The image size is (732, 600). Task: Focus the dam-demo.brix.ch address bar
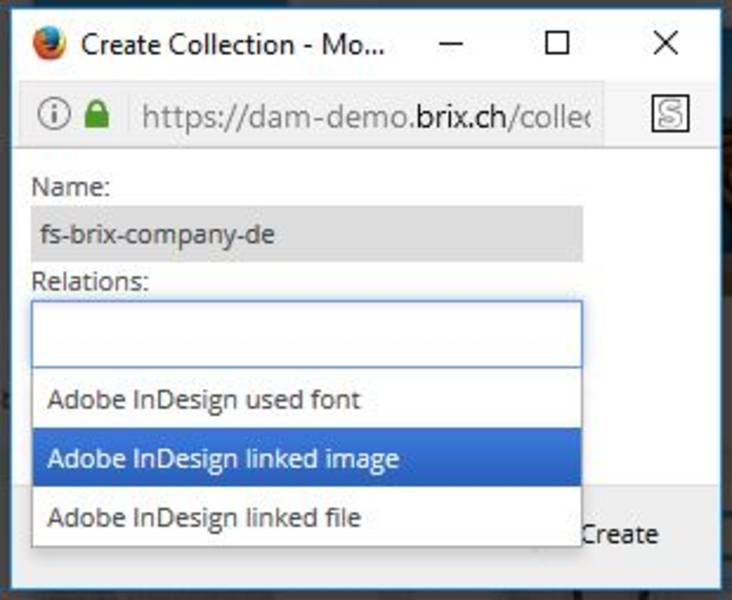point(366,115)
